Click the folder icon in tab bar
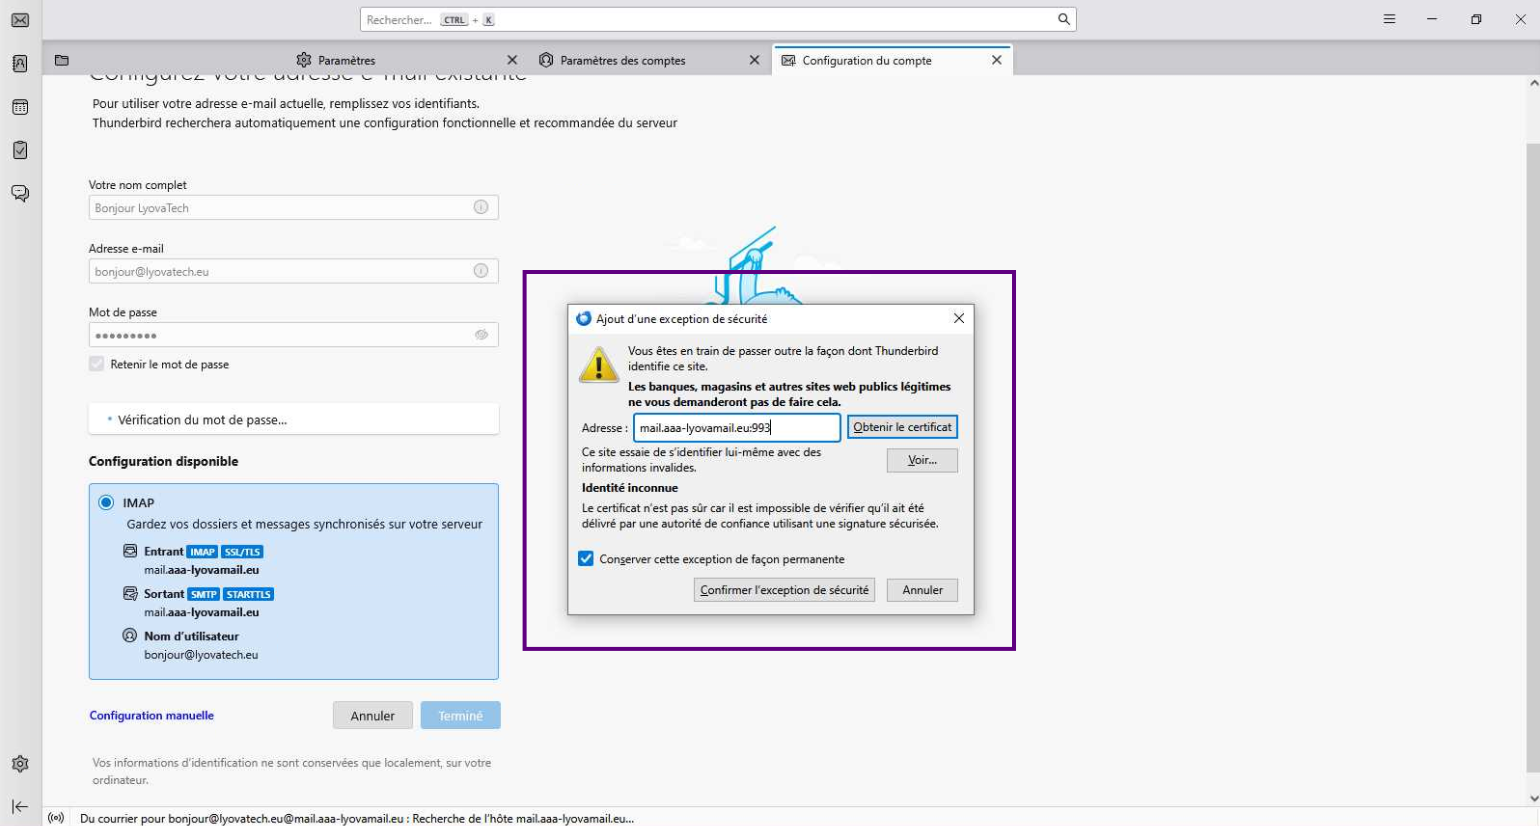 click(x=62, y=60)
